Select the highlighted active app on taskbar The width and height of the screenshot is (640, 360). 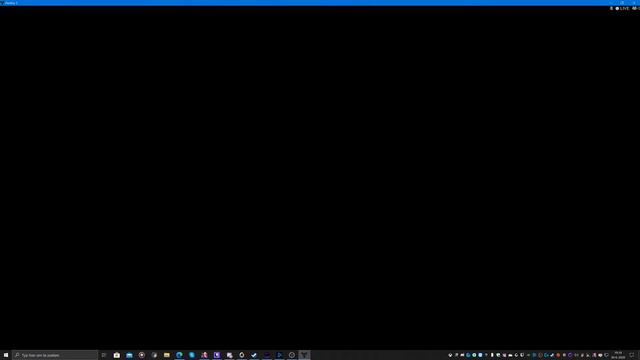click(304, 355)
